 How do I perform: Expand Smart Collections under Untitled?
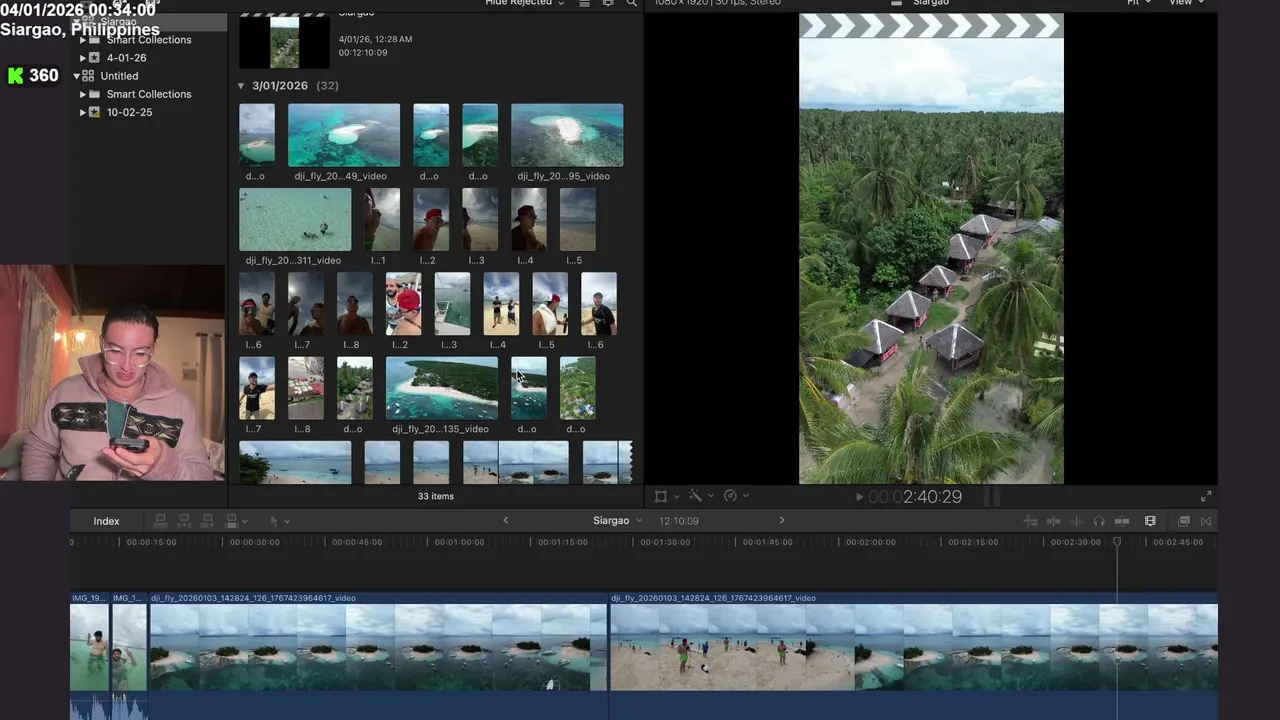tap(83, 94)
